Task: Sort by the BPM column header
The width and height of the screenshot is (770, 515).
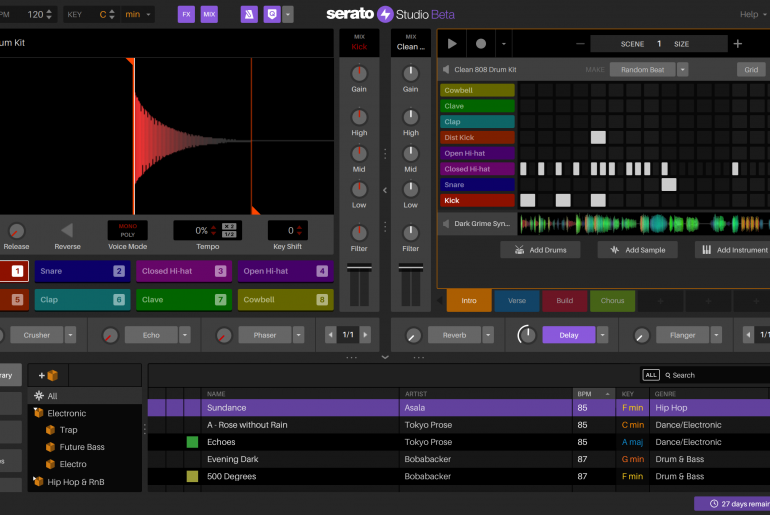Action: 593,394
